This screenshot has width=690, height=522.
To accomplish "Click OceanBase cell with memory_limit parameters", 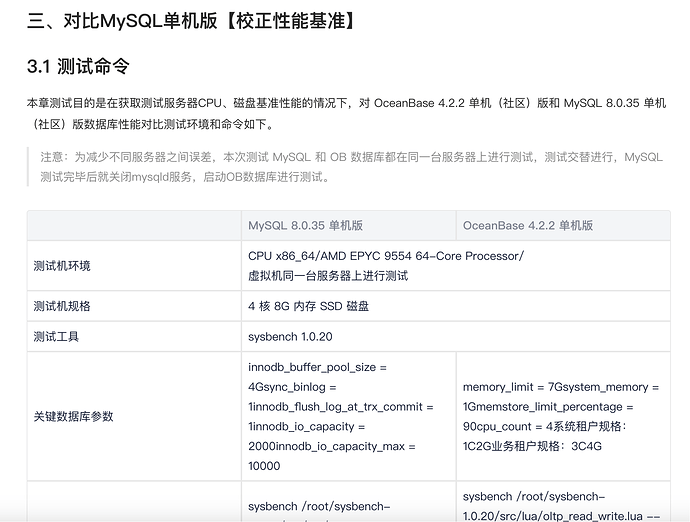I will click(563, 416).
